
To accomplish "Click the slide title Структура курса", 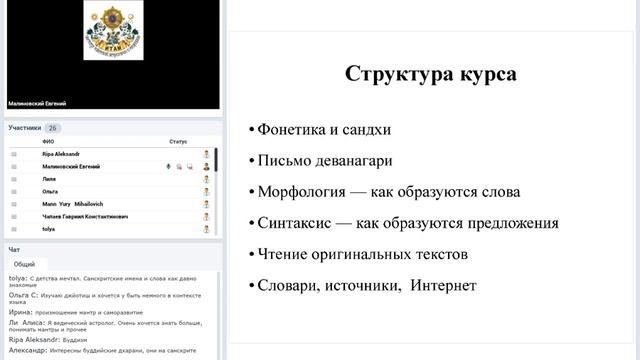I will pyautogui.click(x=431, y=75).
